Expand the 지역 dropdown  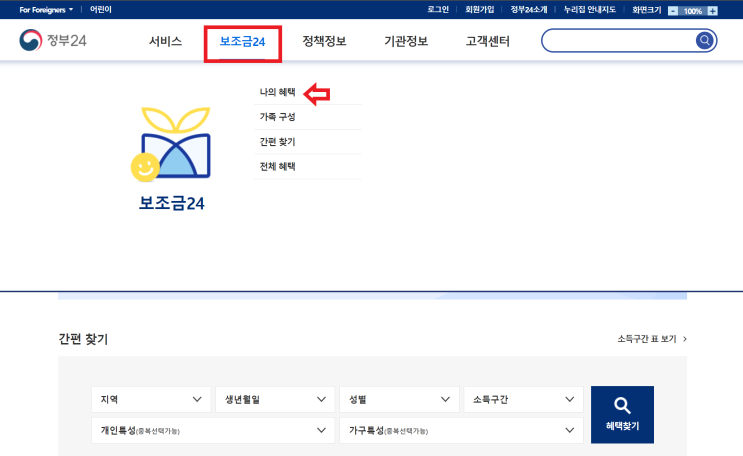tap(151, 399)
